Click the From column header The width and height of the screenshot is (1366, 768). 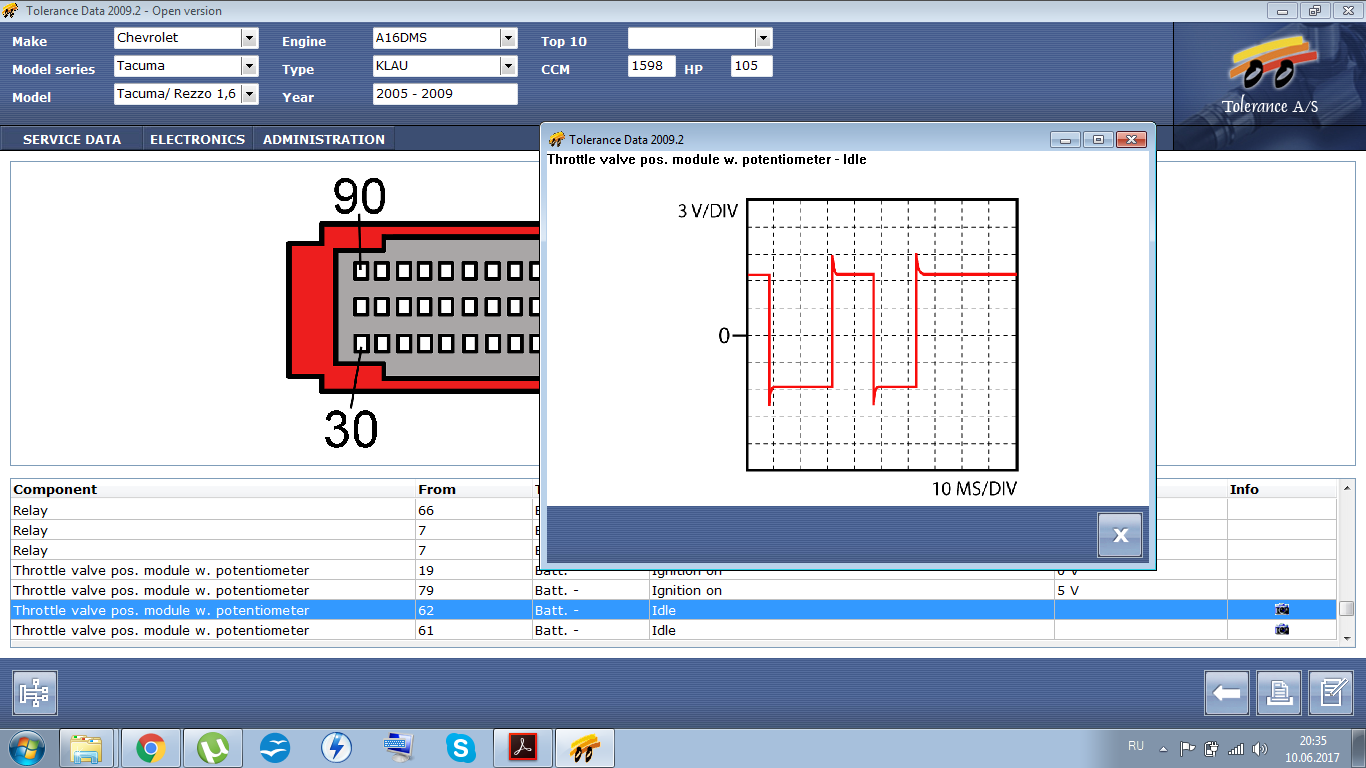474,489
